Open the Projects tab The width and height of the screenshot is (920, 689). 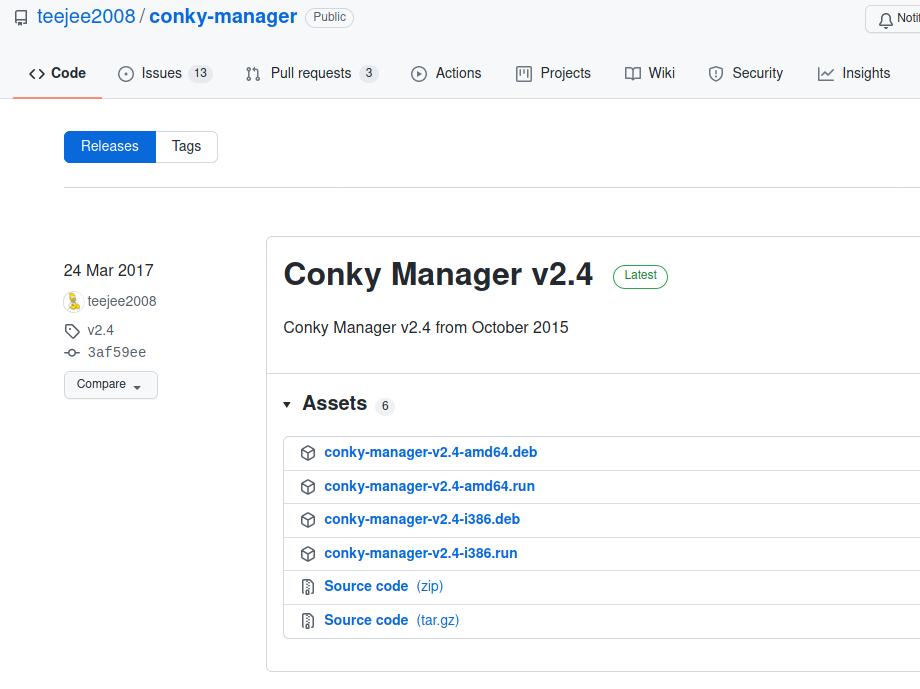pos(553,73)
